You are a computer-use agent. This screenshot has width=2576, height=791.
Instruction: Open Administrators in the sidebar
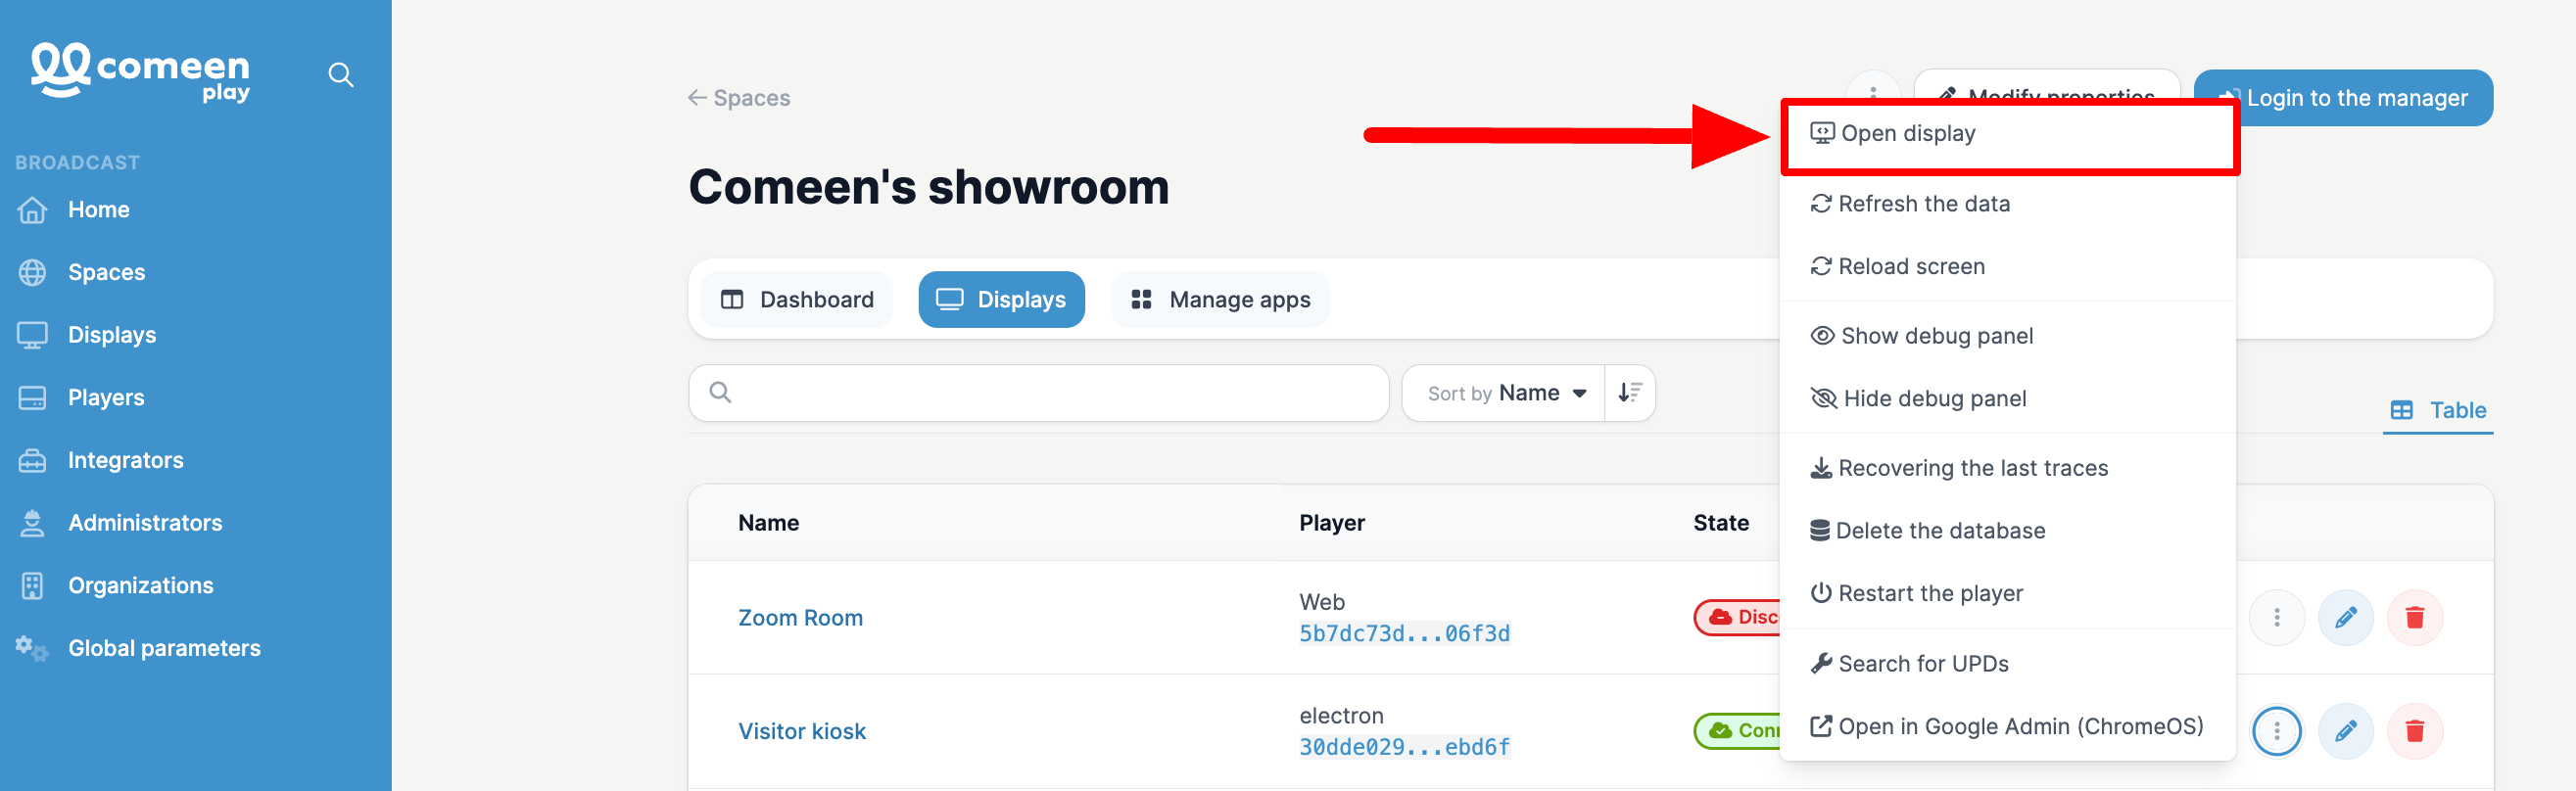pos(145,523)
